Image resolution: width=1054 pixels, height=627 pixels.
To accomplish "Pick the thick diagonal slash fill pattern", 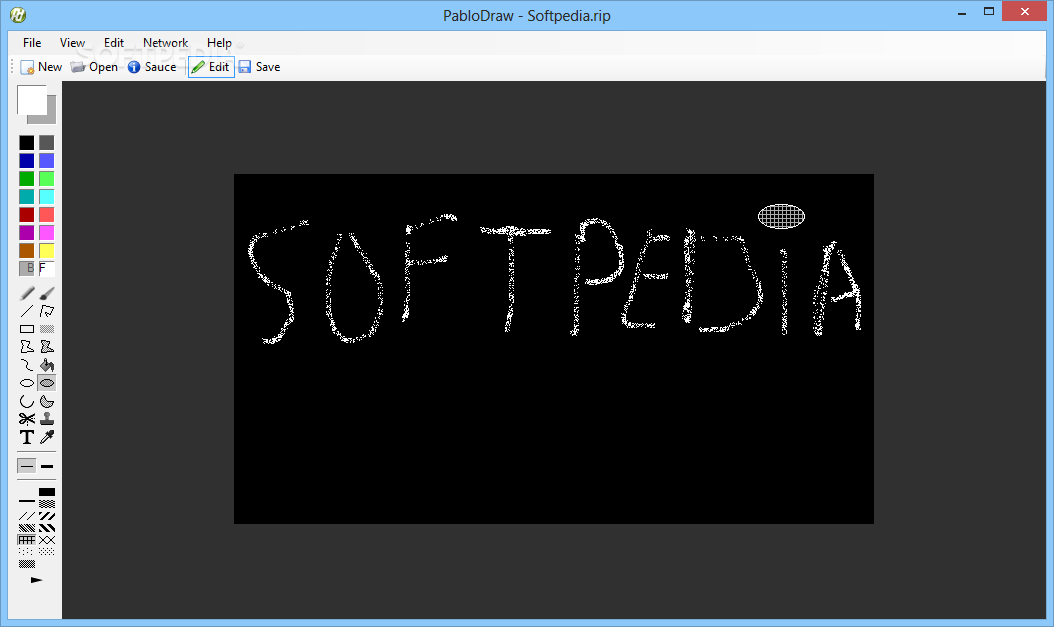I will 47,516.
